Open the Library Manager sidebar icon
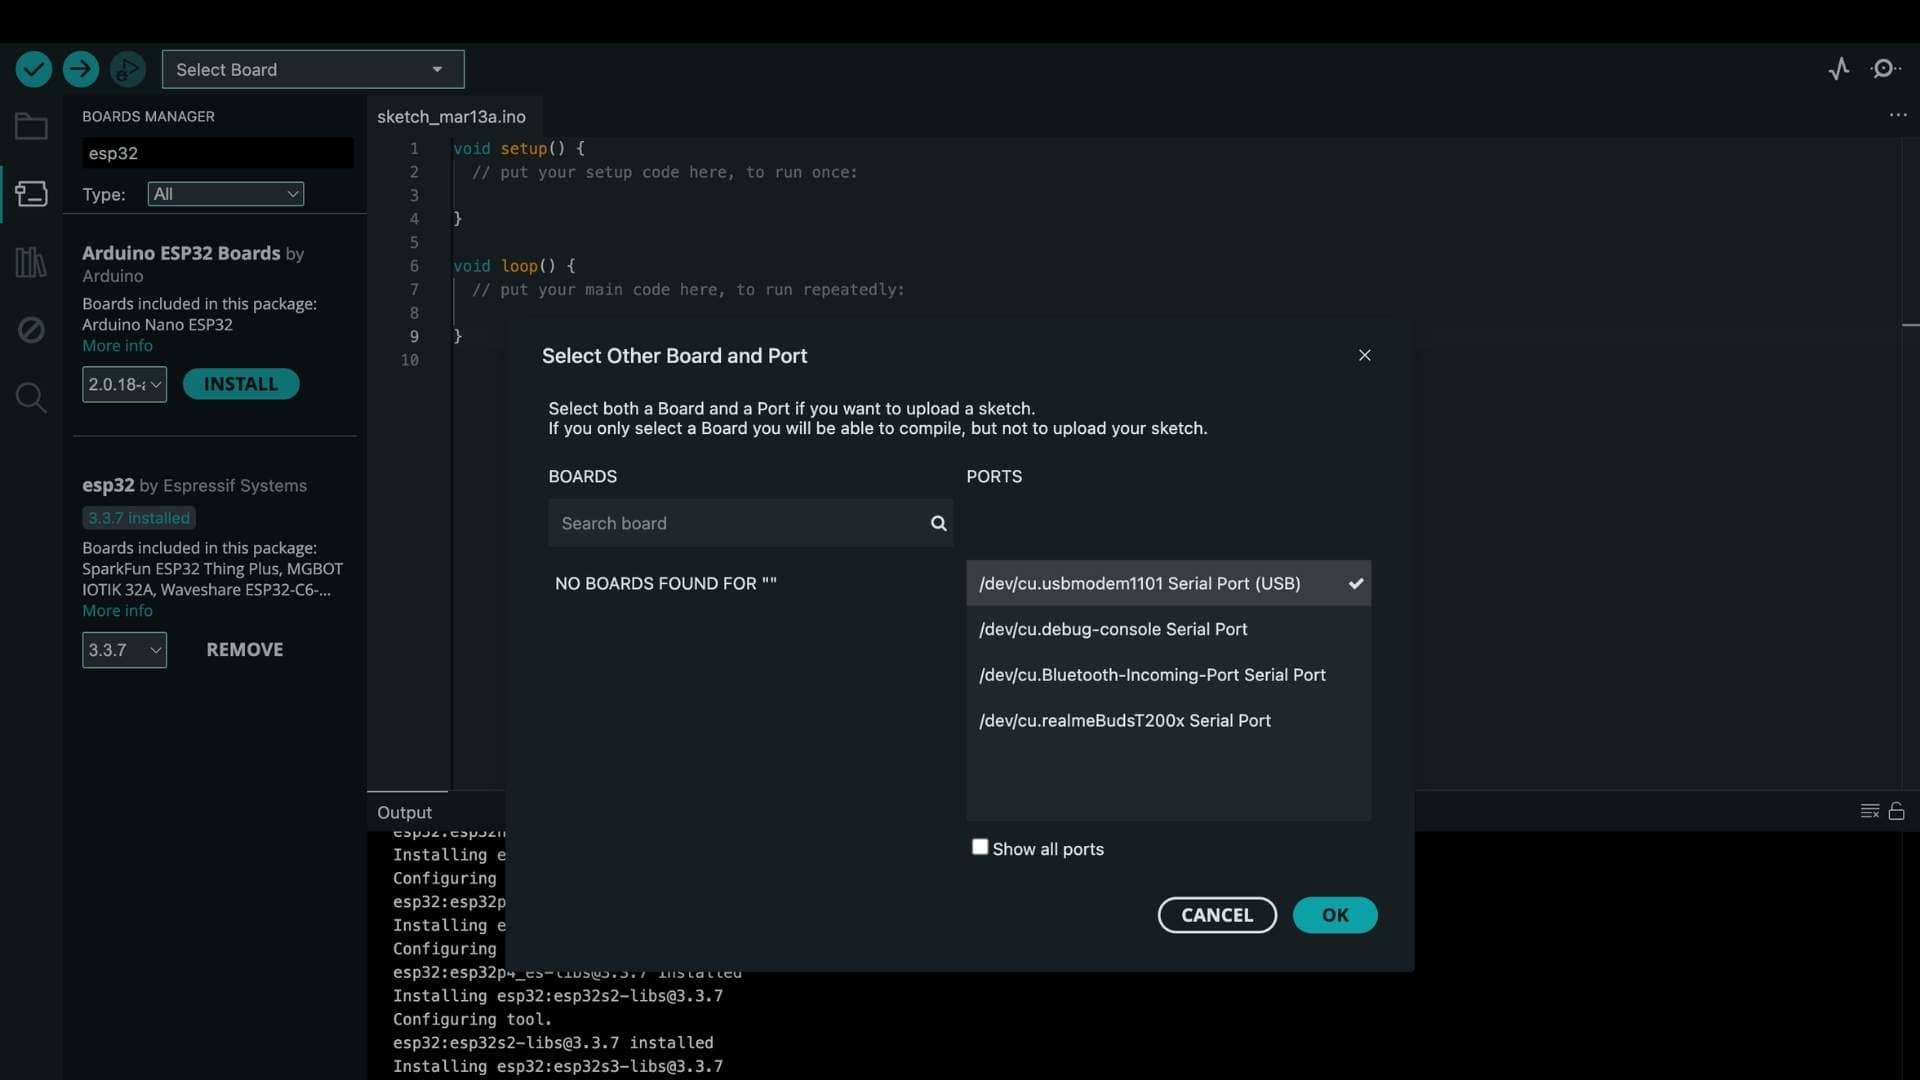 [31, 263]
